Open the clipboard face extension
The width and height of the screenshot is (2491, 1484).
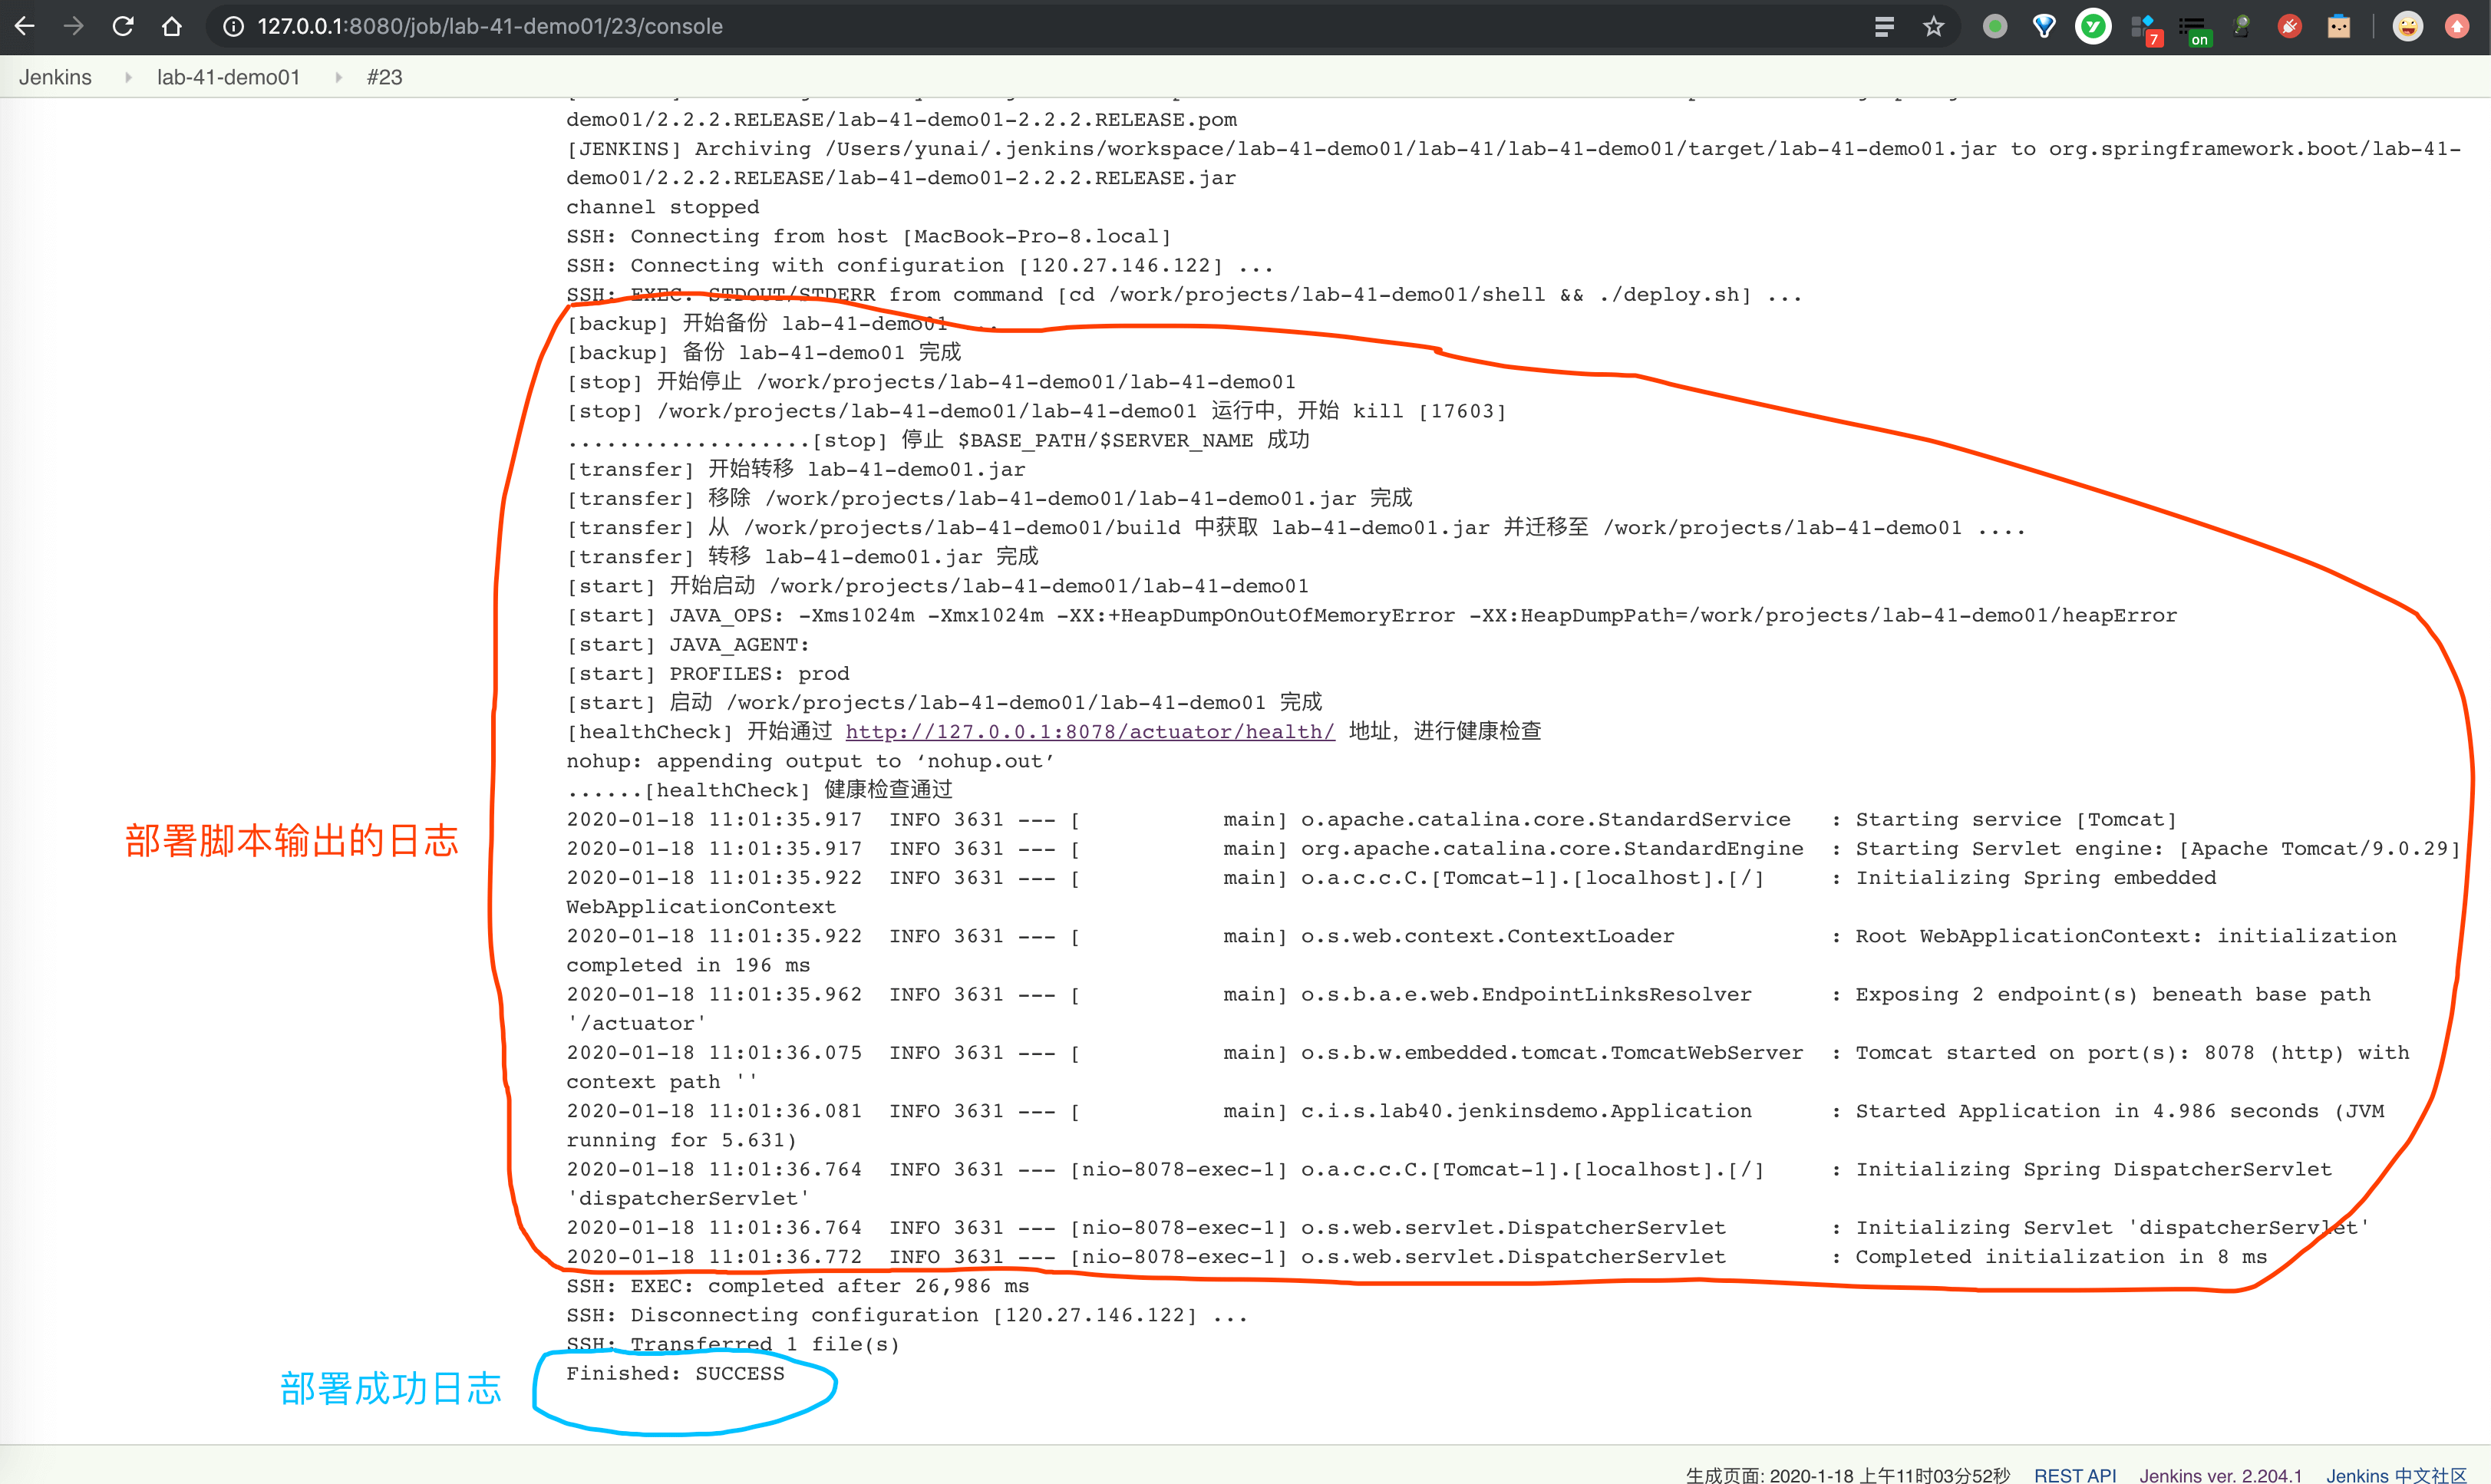(2339, 26)
